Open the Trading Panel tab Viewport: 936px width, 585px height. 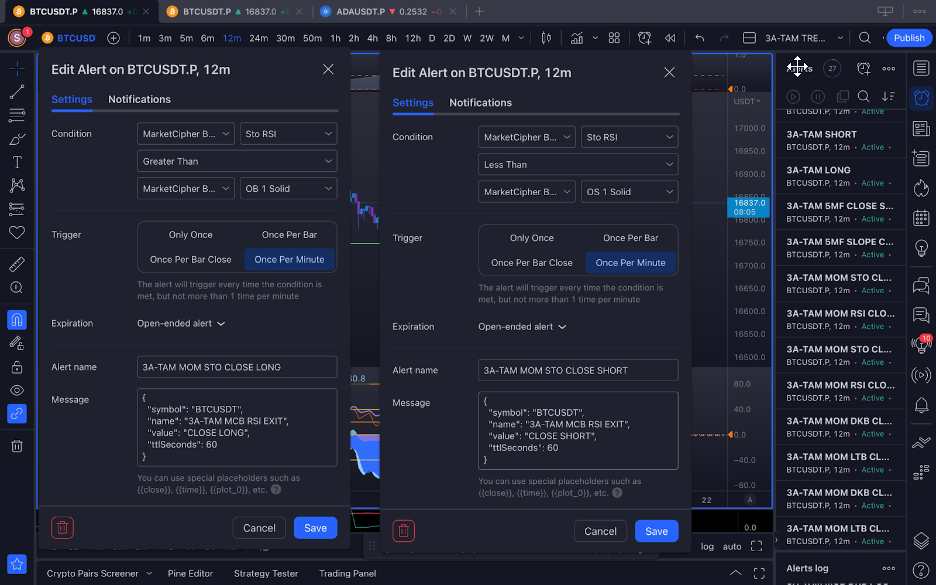coord(347,574)
